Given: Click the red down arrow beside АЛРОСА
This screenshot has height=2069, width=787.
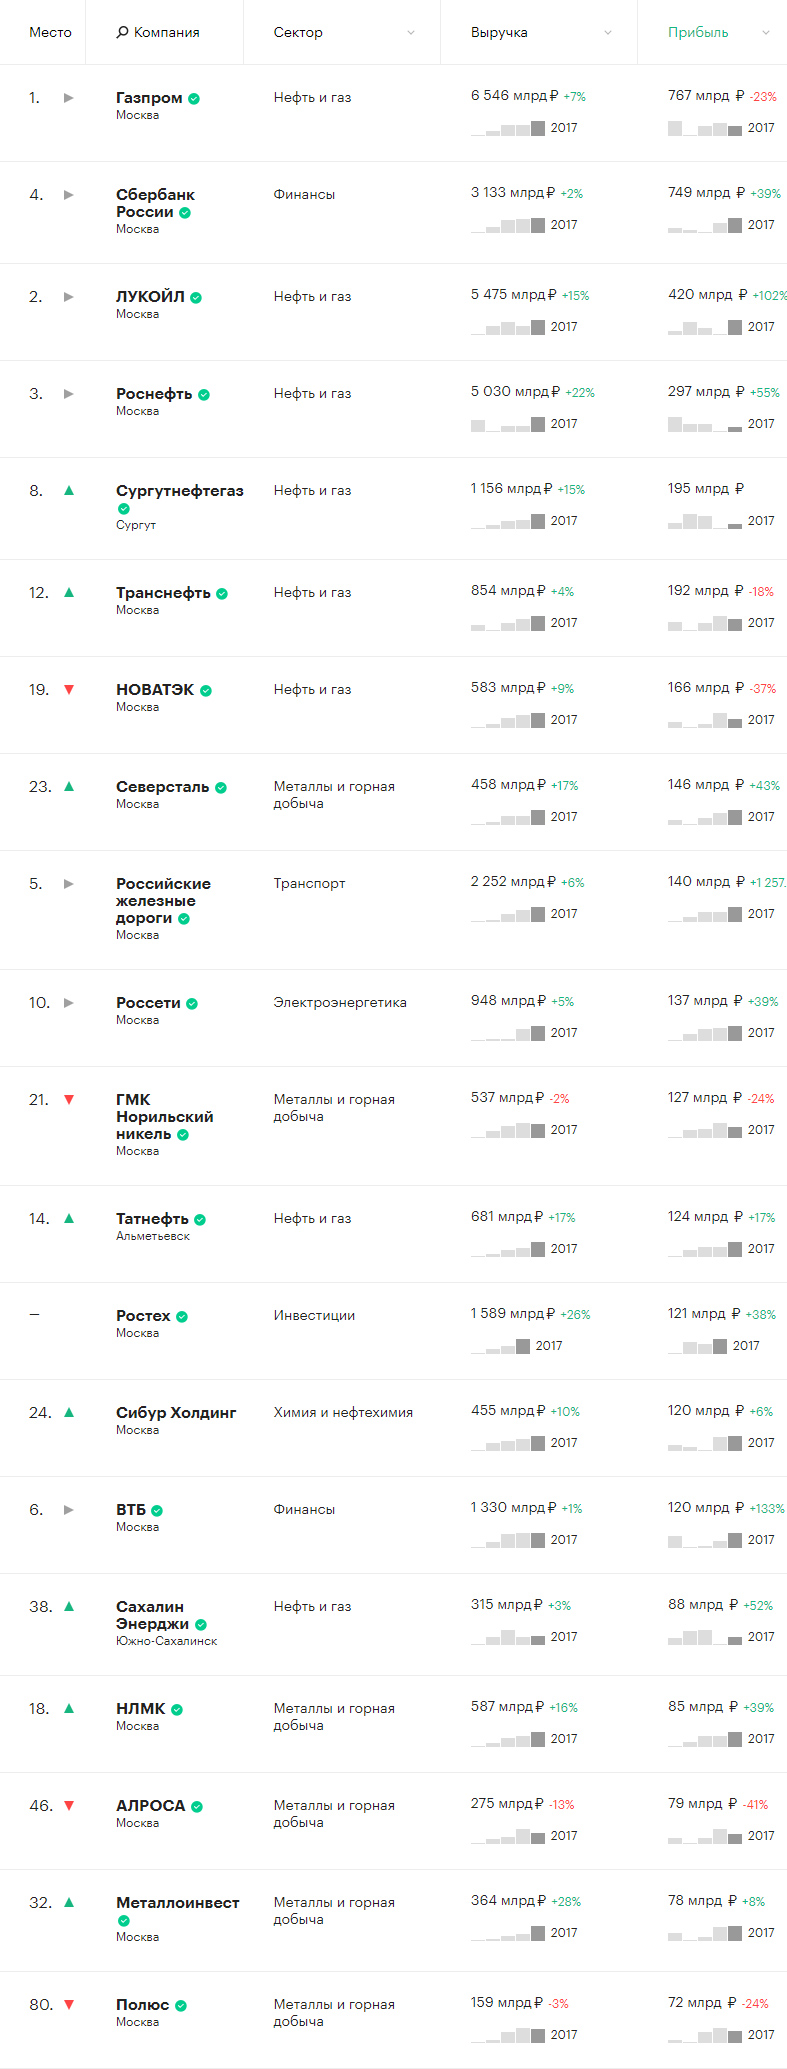Looking at the screenshot, I should coord(69,1805).
